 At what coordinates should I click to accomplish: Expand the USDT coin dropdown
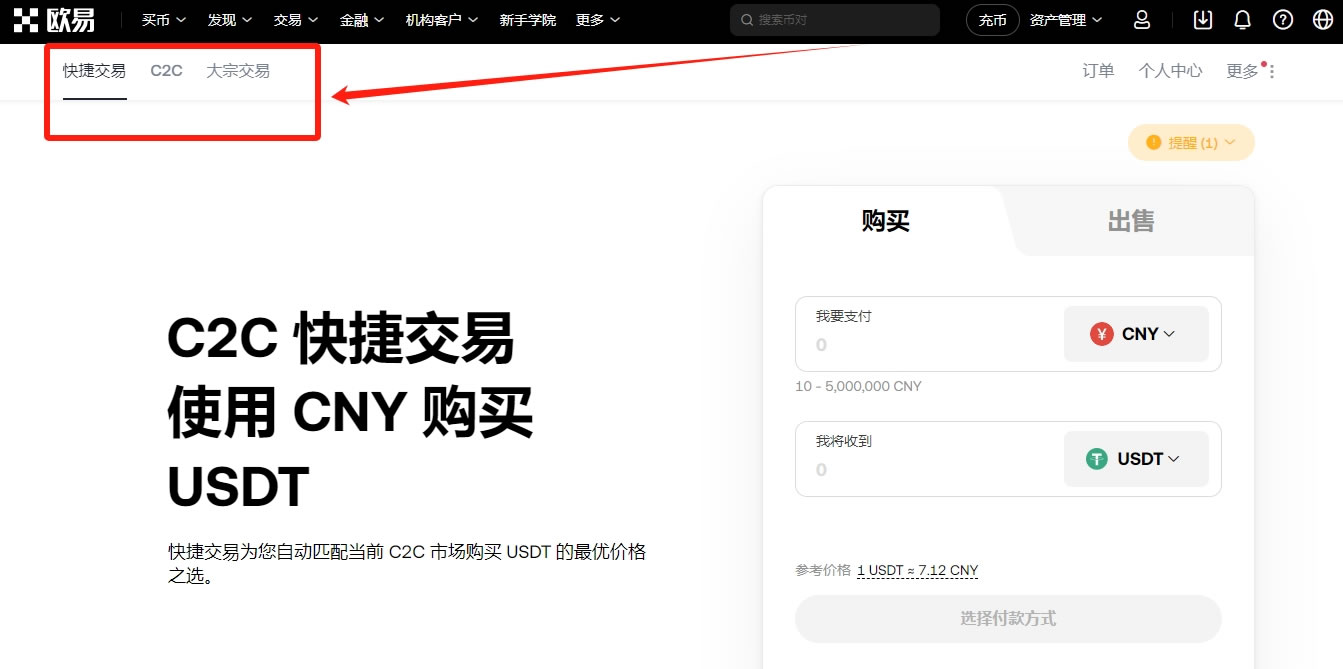coord(1136,459)
